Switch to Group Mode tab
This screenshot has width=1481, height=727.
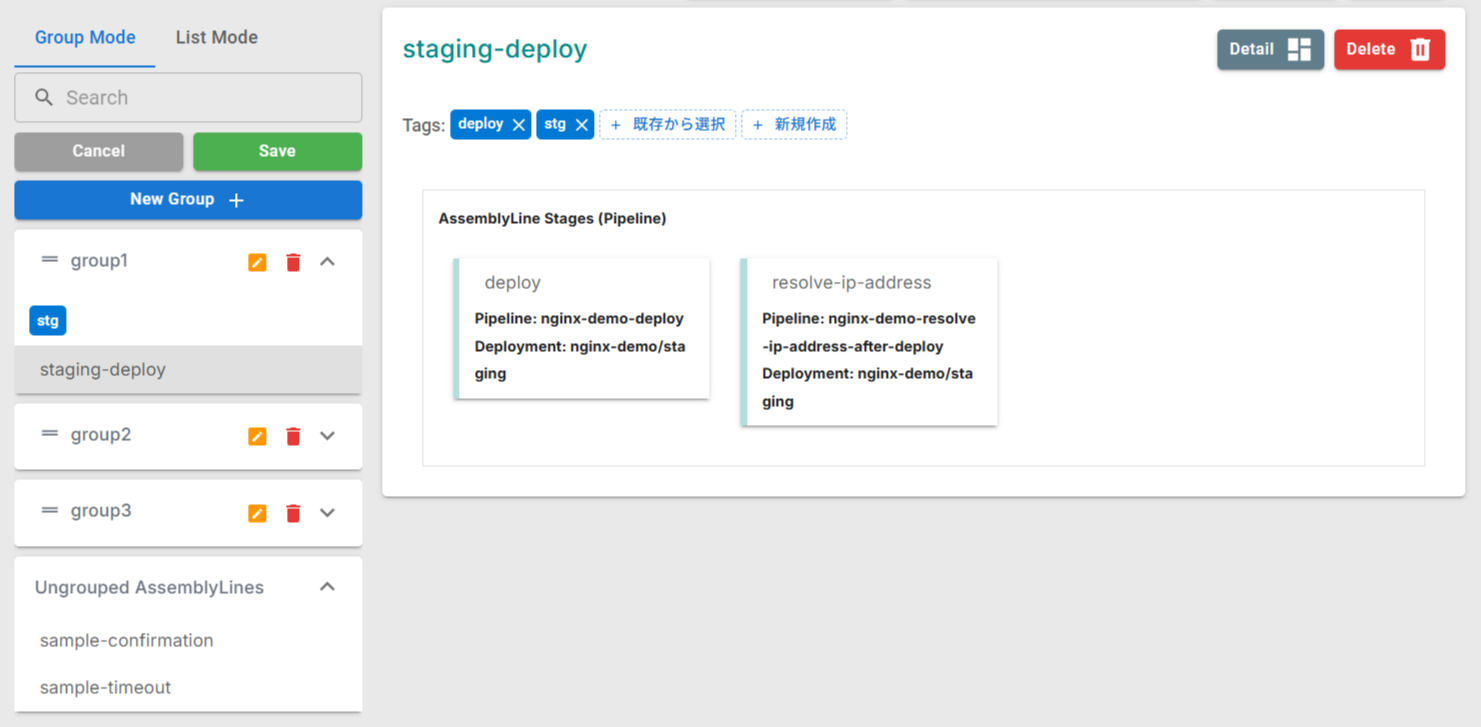pyautogui.click(x=85, y=37)
